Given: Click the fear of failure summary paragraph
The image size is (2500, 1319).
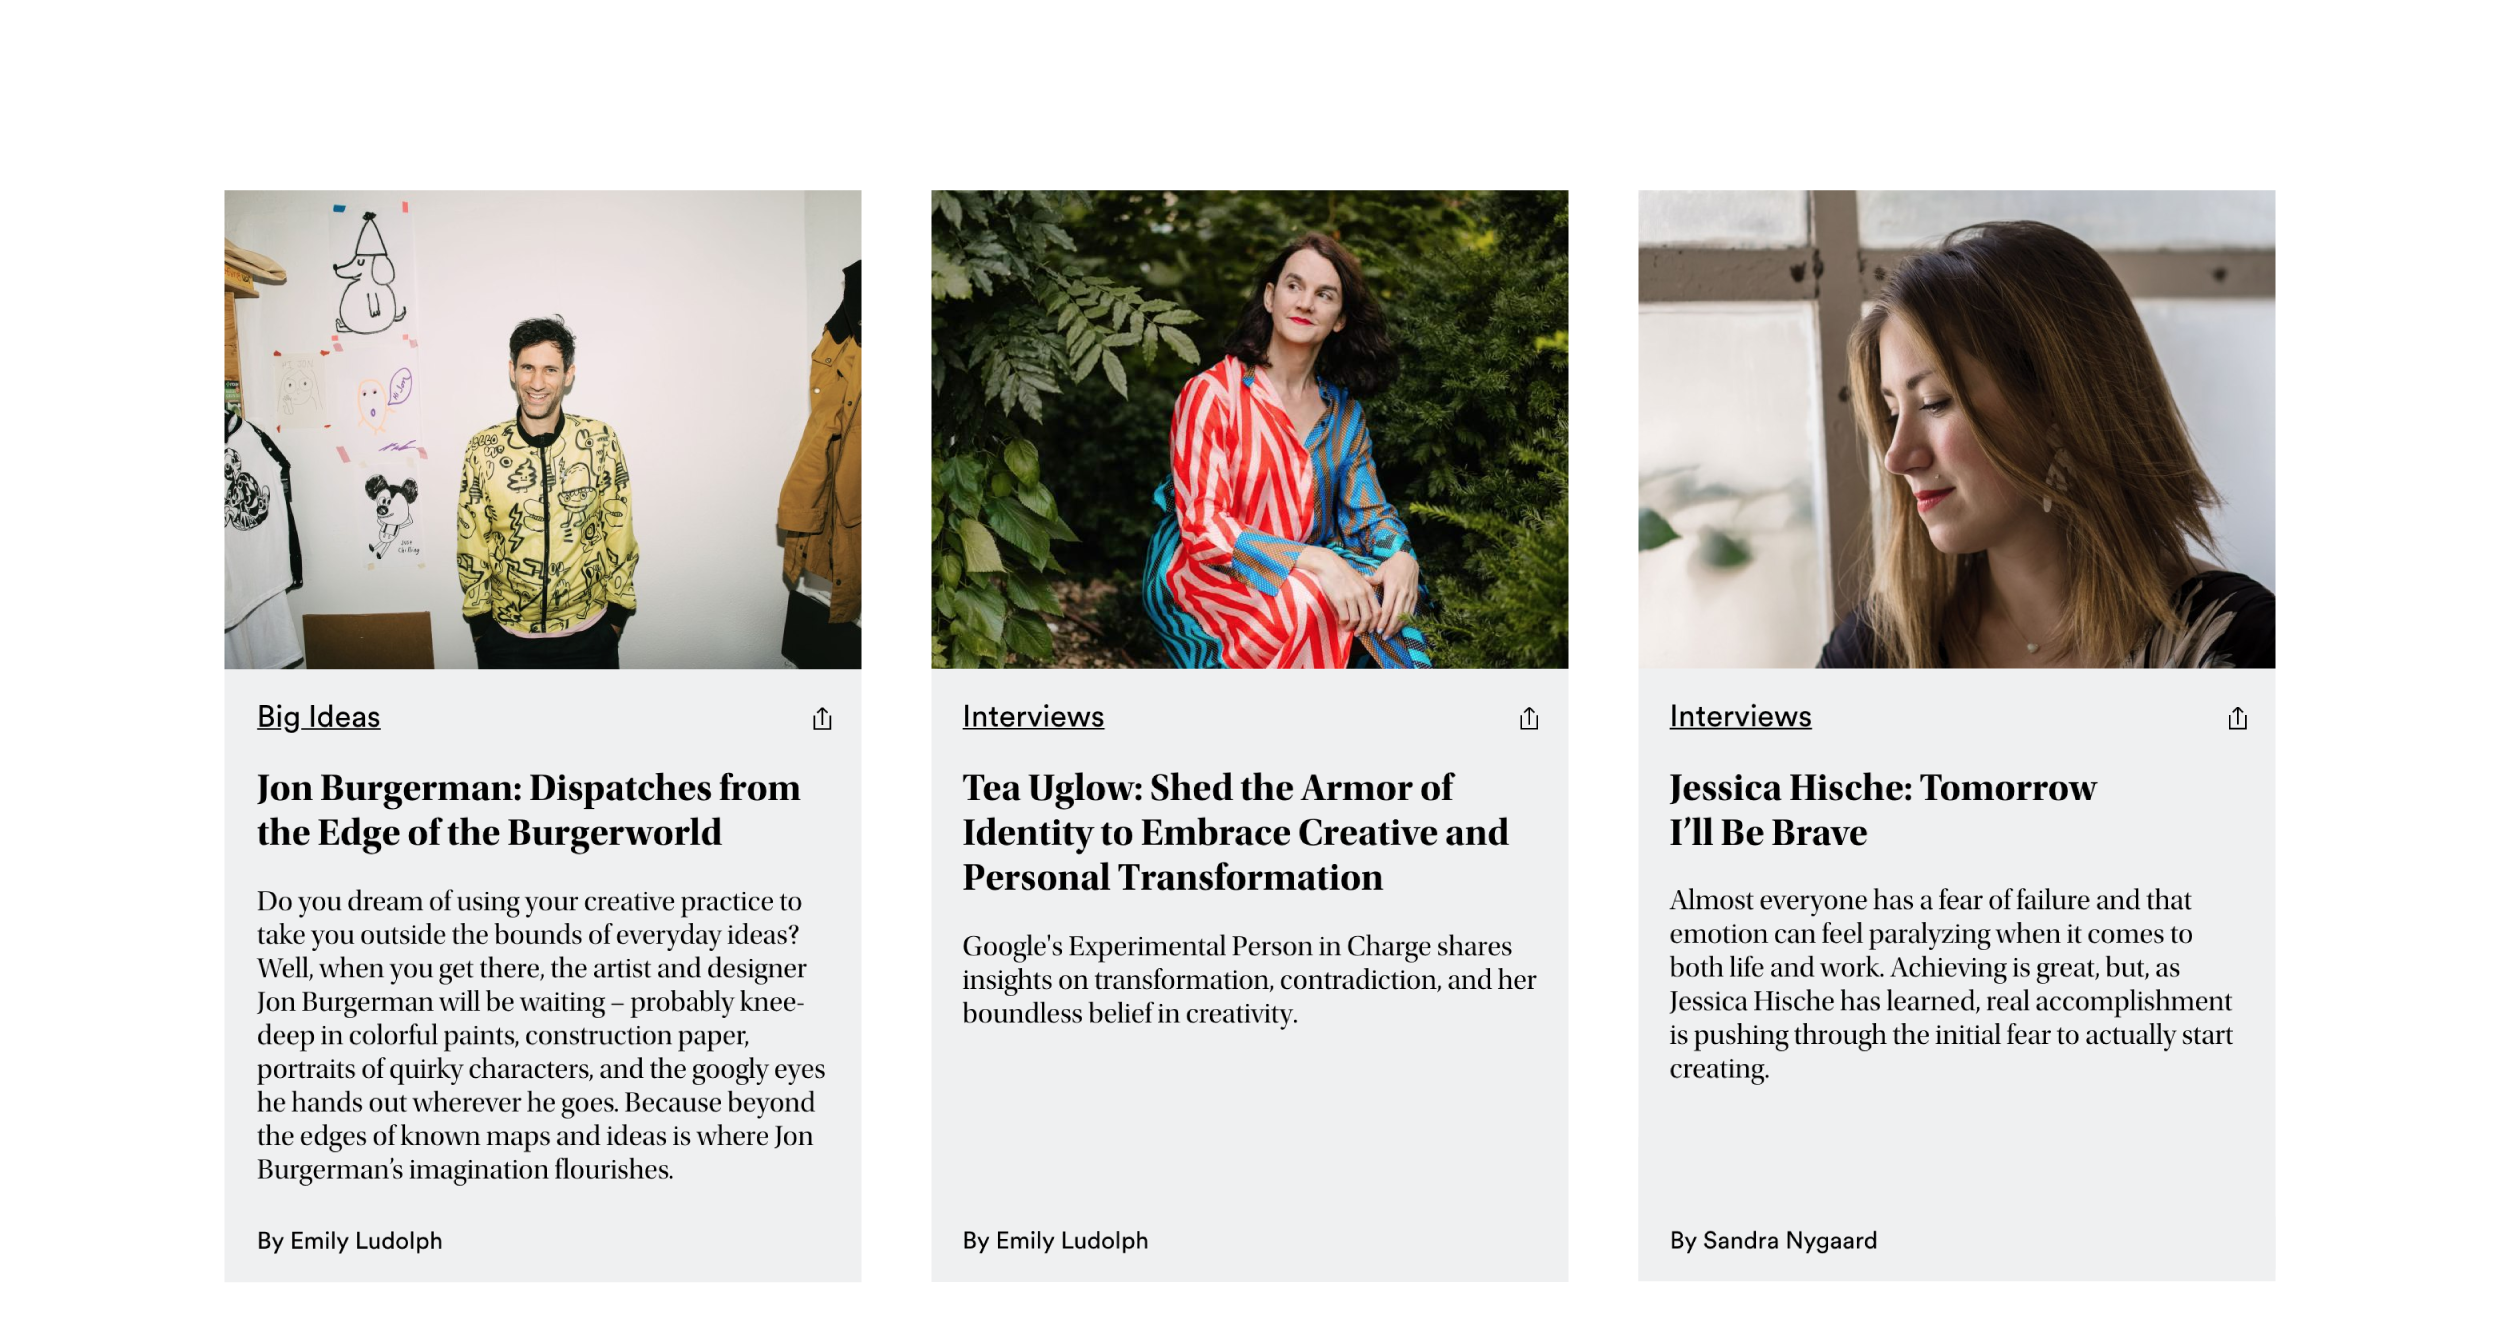Looking at the screenshot, I should tap(1950, 984).
